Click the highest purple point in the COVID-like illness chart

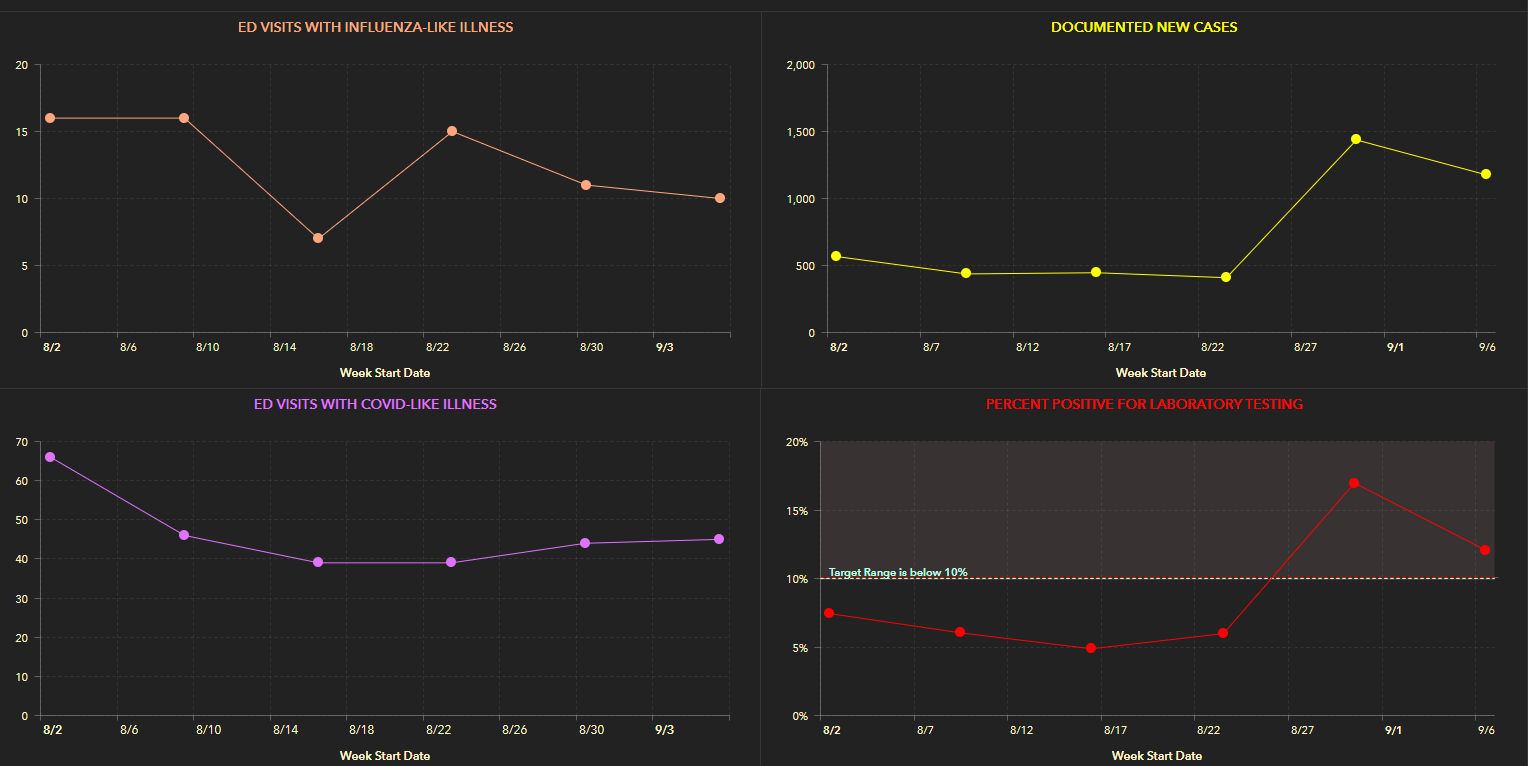coord(50,457)
